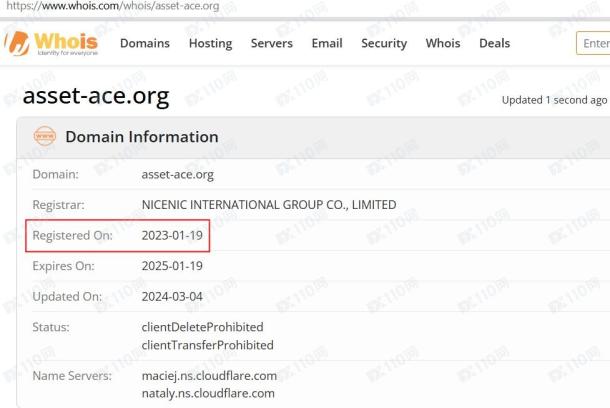Click the 'Domain:' label
Screen dimensions: 610x408
55,174
